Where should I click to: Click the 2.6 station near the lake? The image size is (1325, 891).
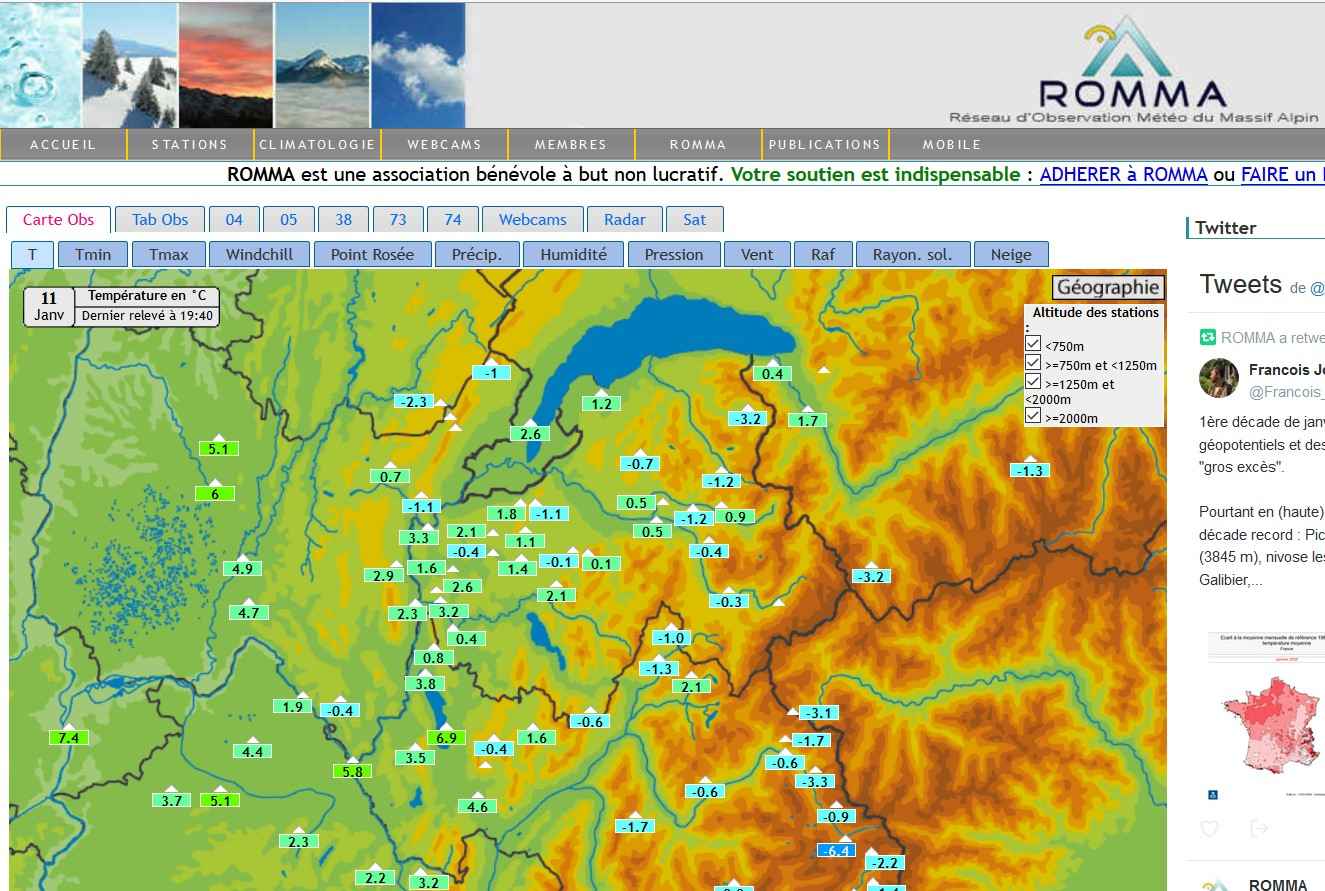tap(530, 433)
